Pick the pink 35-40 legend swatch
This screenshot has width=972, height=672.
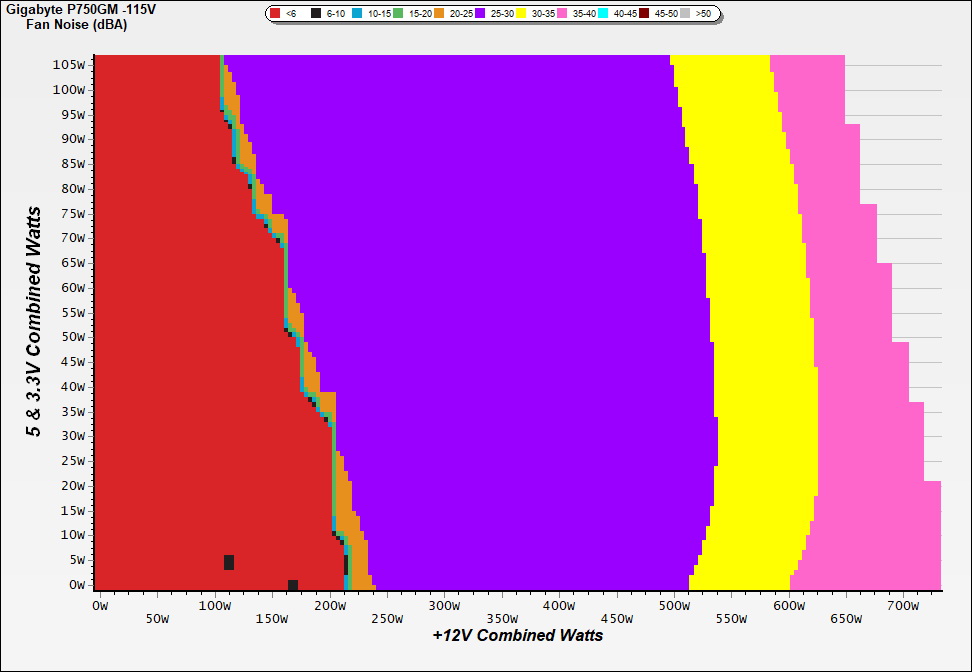tap(561, 14)
